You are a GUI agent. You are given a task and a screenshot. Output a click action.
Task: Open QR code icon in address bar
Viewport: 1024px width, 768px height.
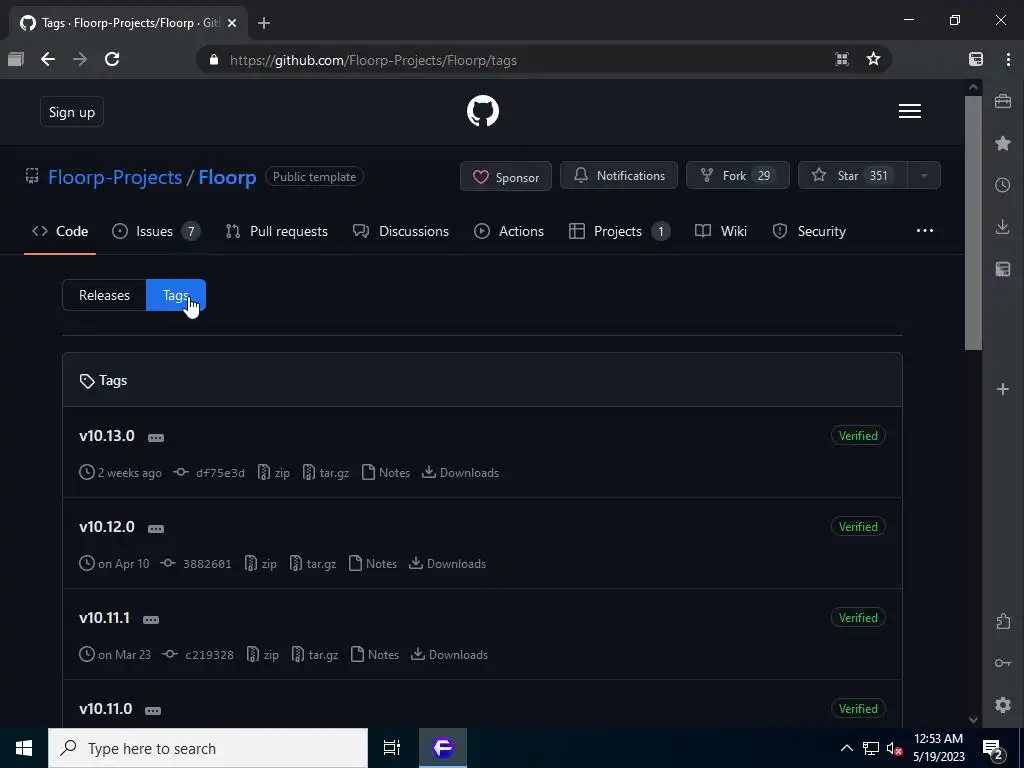(x=842, y=59)
